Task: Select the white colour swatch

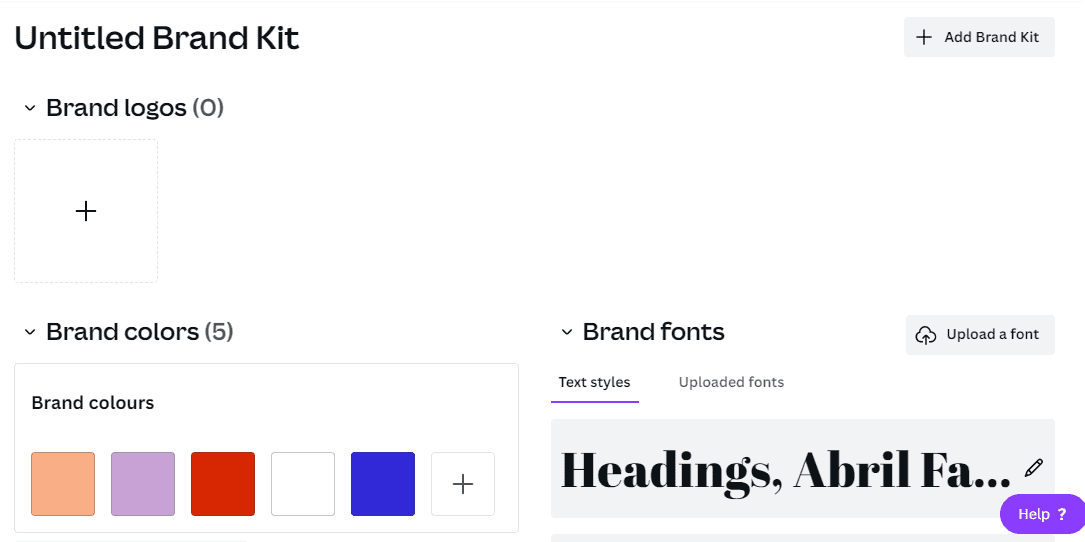Action: click(x=303, y=484)
